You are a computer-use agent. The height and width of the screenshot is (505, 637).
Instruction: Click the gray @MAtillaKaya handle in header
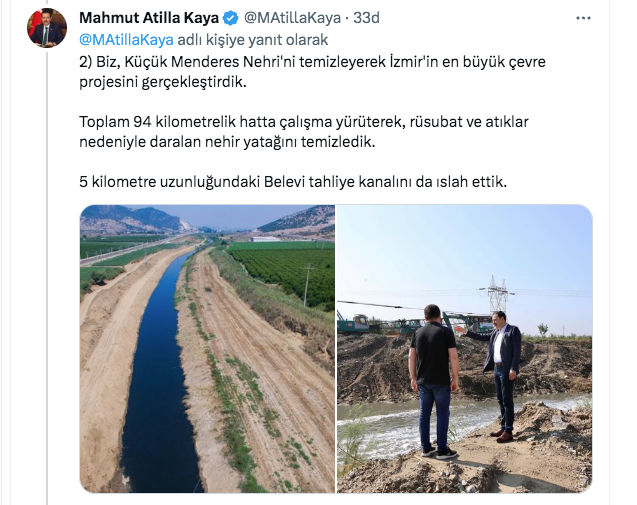point(292,18)
